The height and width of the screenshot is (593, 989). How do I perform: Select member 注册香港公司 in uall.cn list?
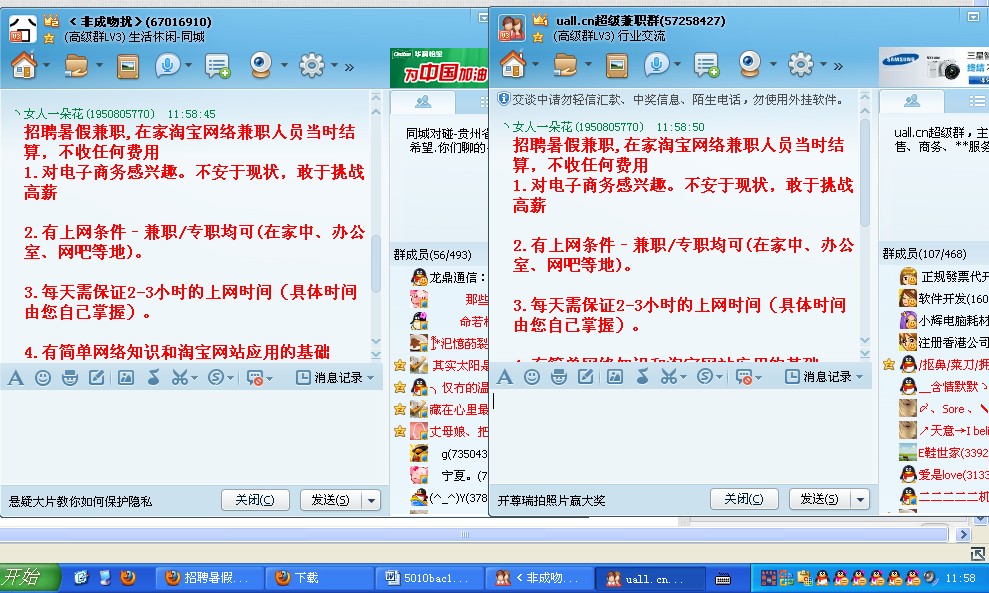click(942, 343)
